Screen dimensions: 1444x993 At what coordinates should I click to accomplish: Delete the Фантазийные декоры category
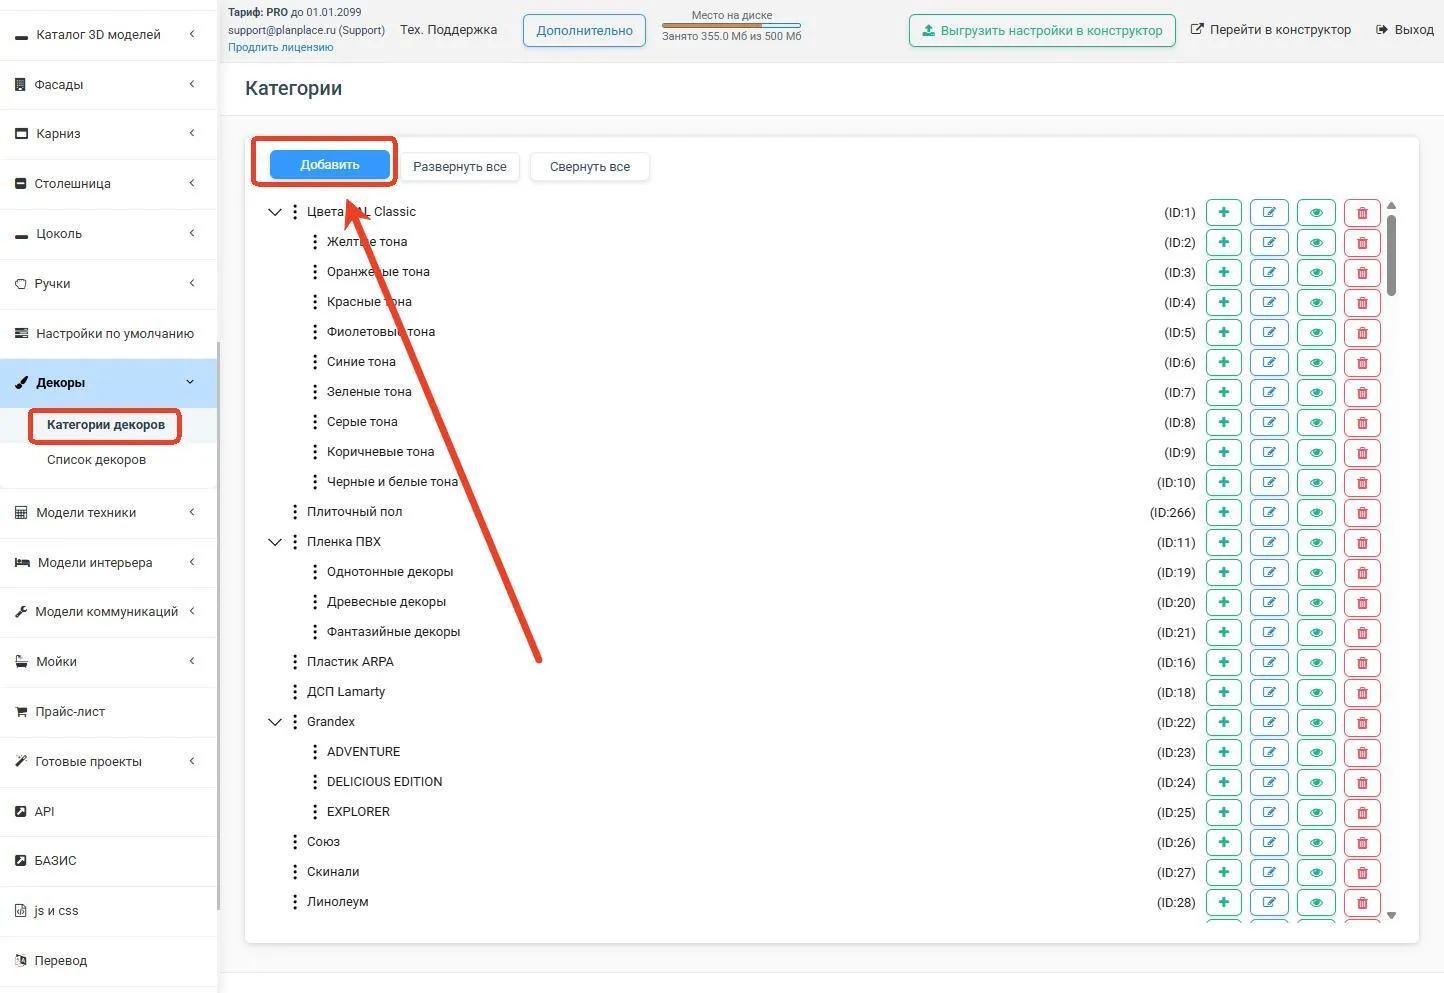tap(1362, 632)
